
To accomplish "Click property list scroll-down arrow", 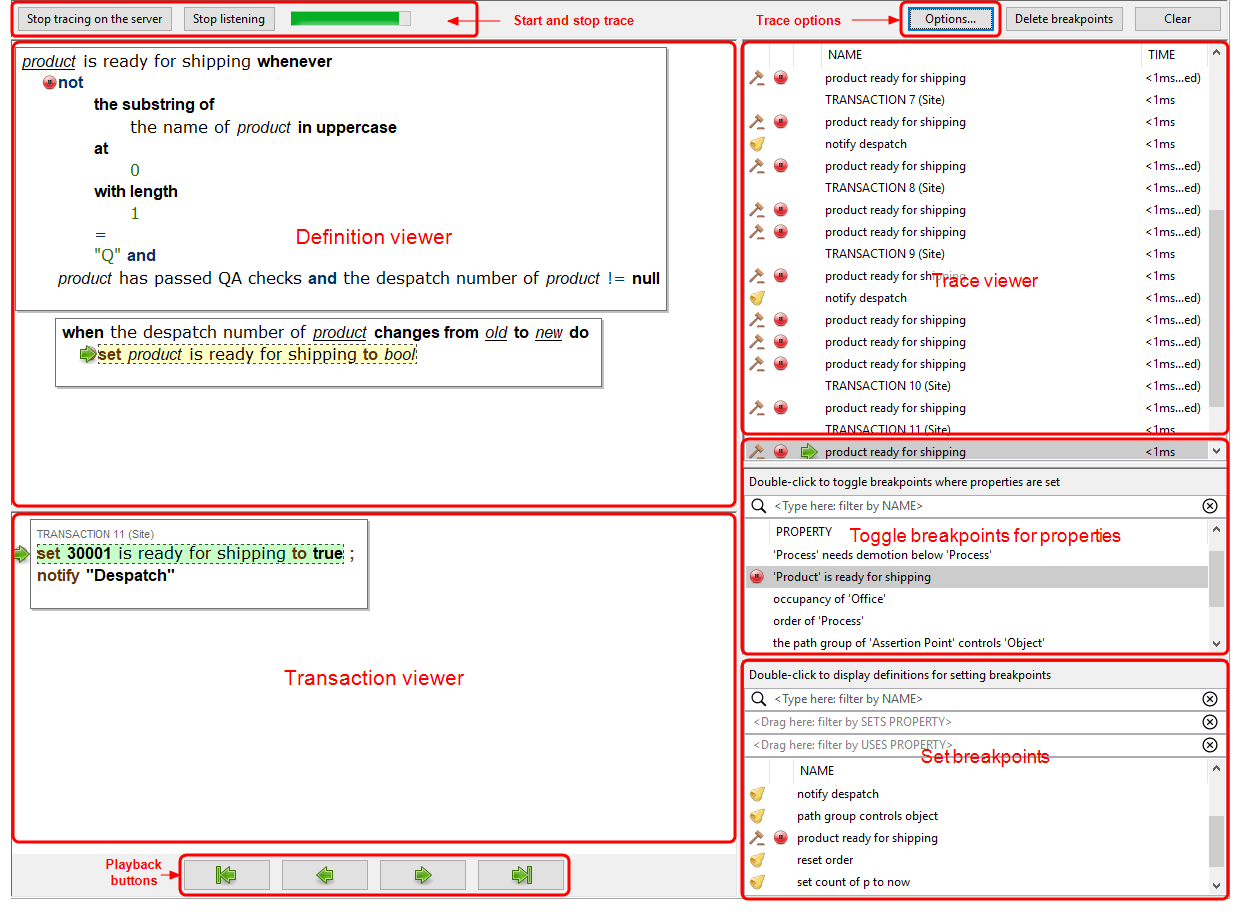I will [1216, 644].
